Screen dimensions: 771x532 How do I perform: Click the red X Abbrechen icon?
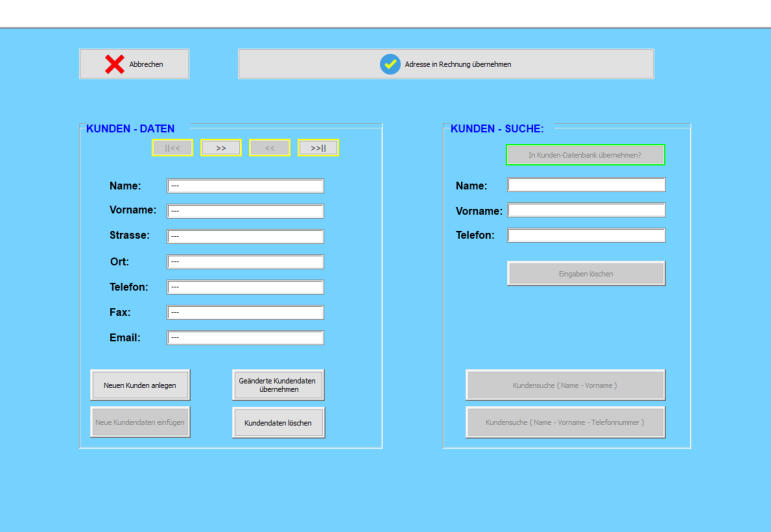115,64
